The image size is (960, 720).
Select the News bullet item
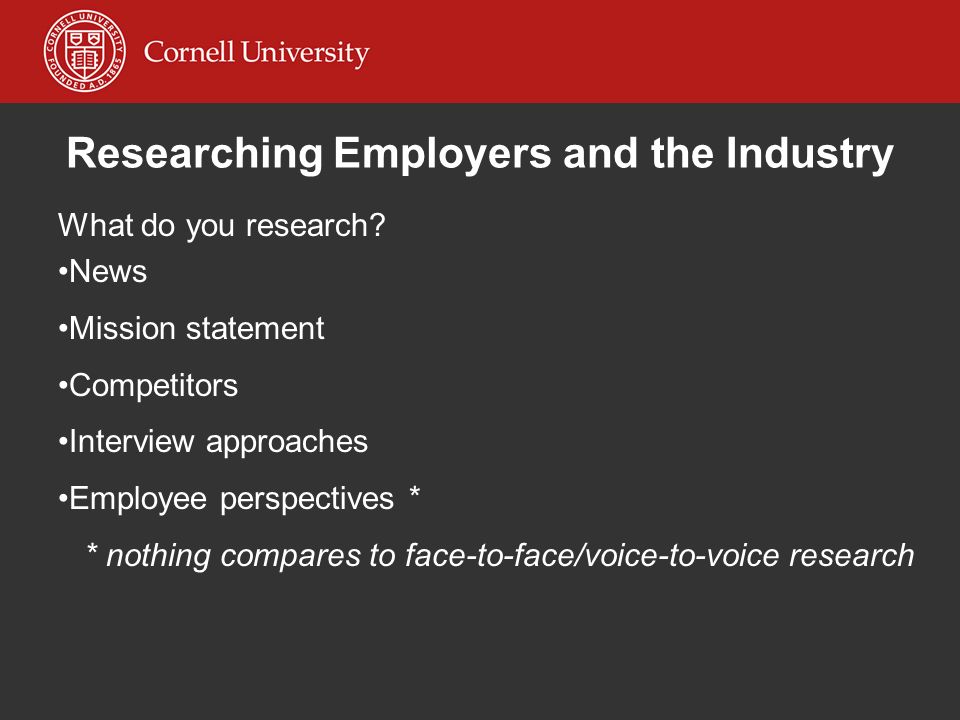(x=103, y=271)
